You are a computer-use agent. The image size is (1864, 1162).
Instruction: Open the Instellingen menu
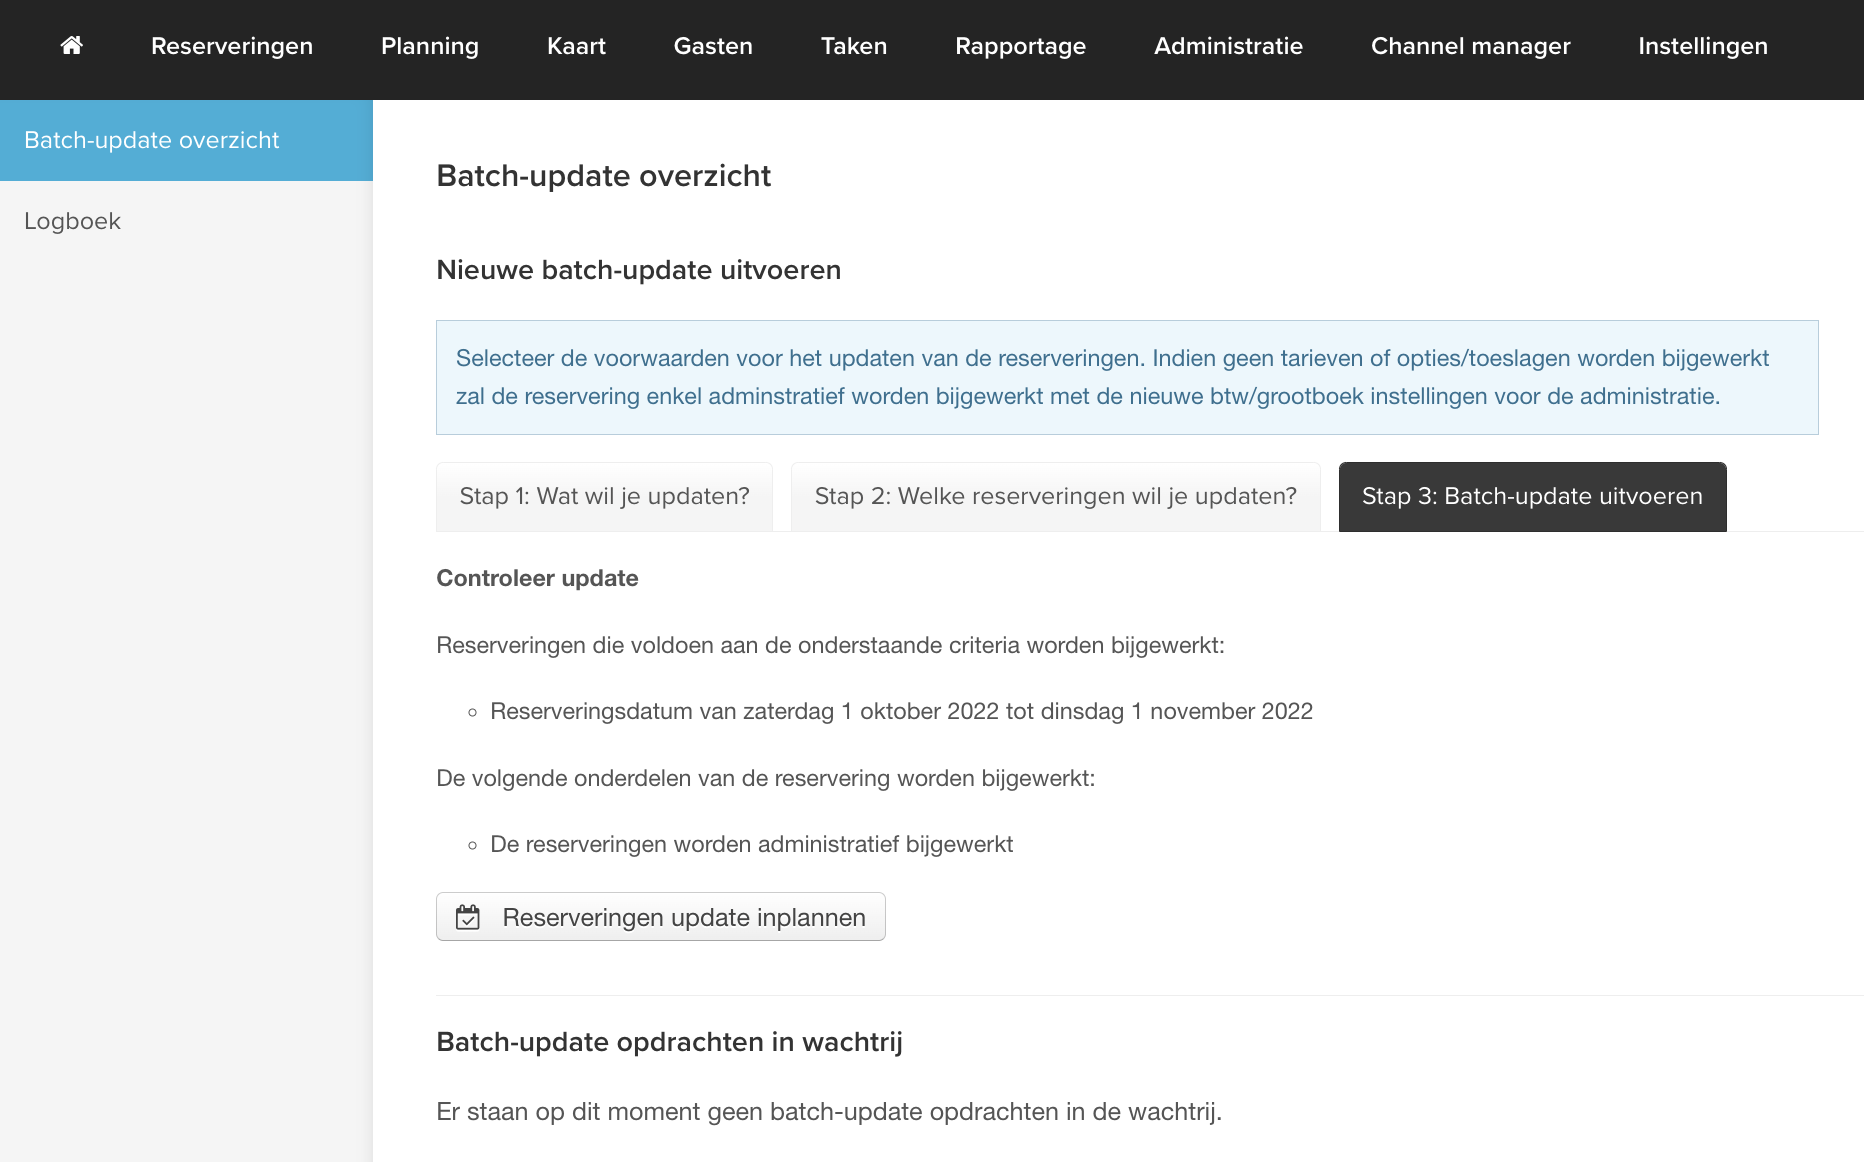(x=1701, y=46)
